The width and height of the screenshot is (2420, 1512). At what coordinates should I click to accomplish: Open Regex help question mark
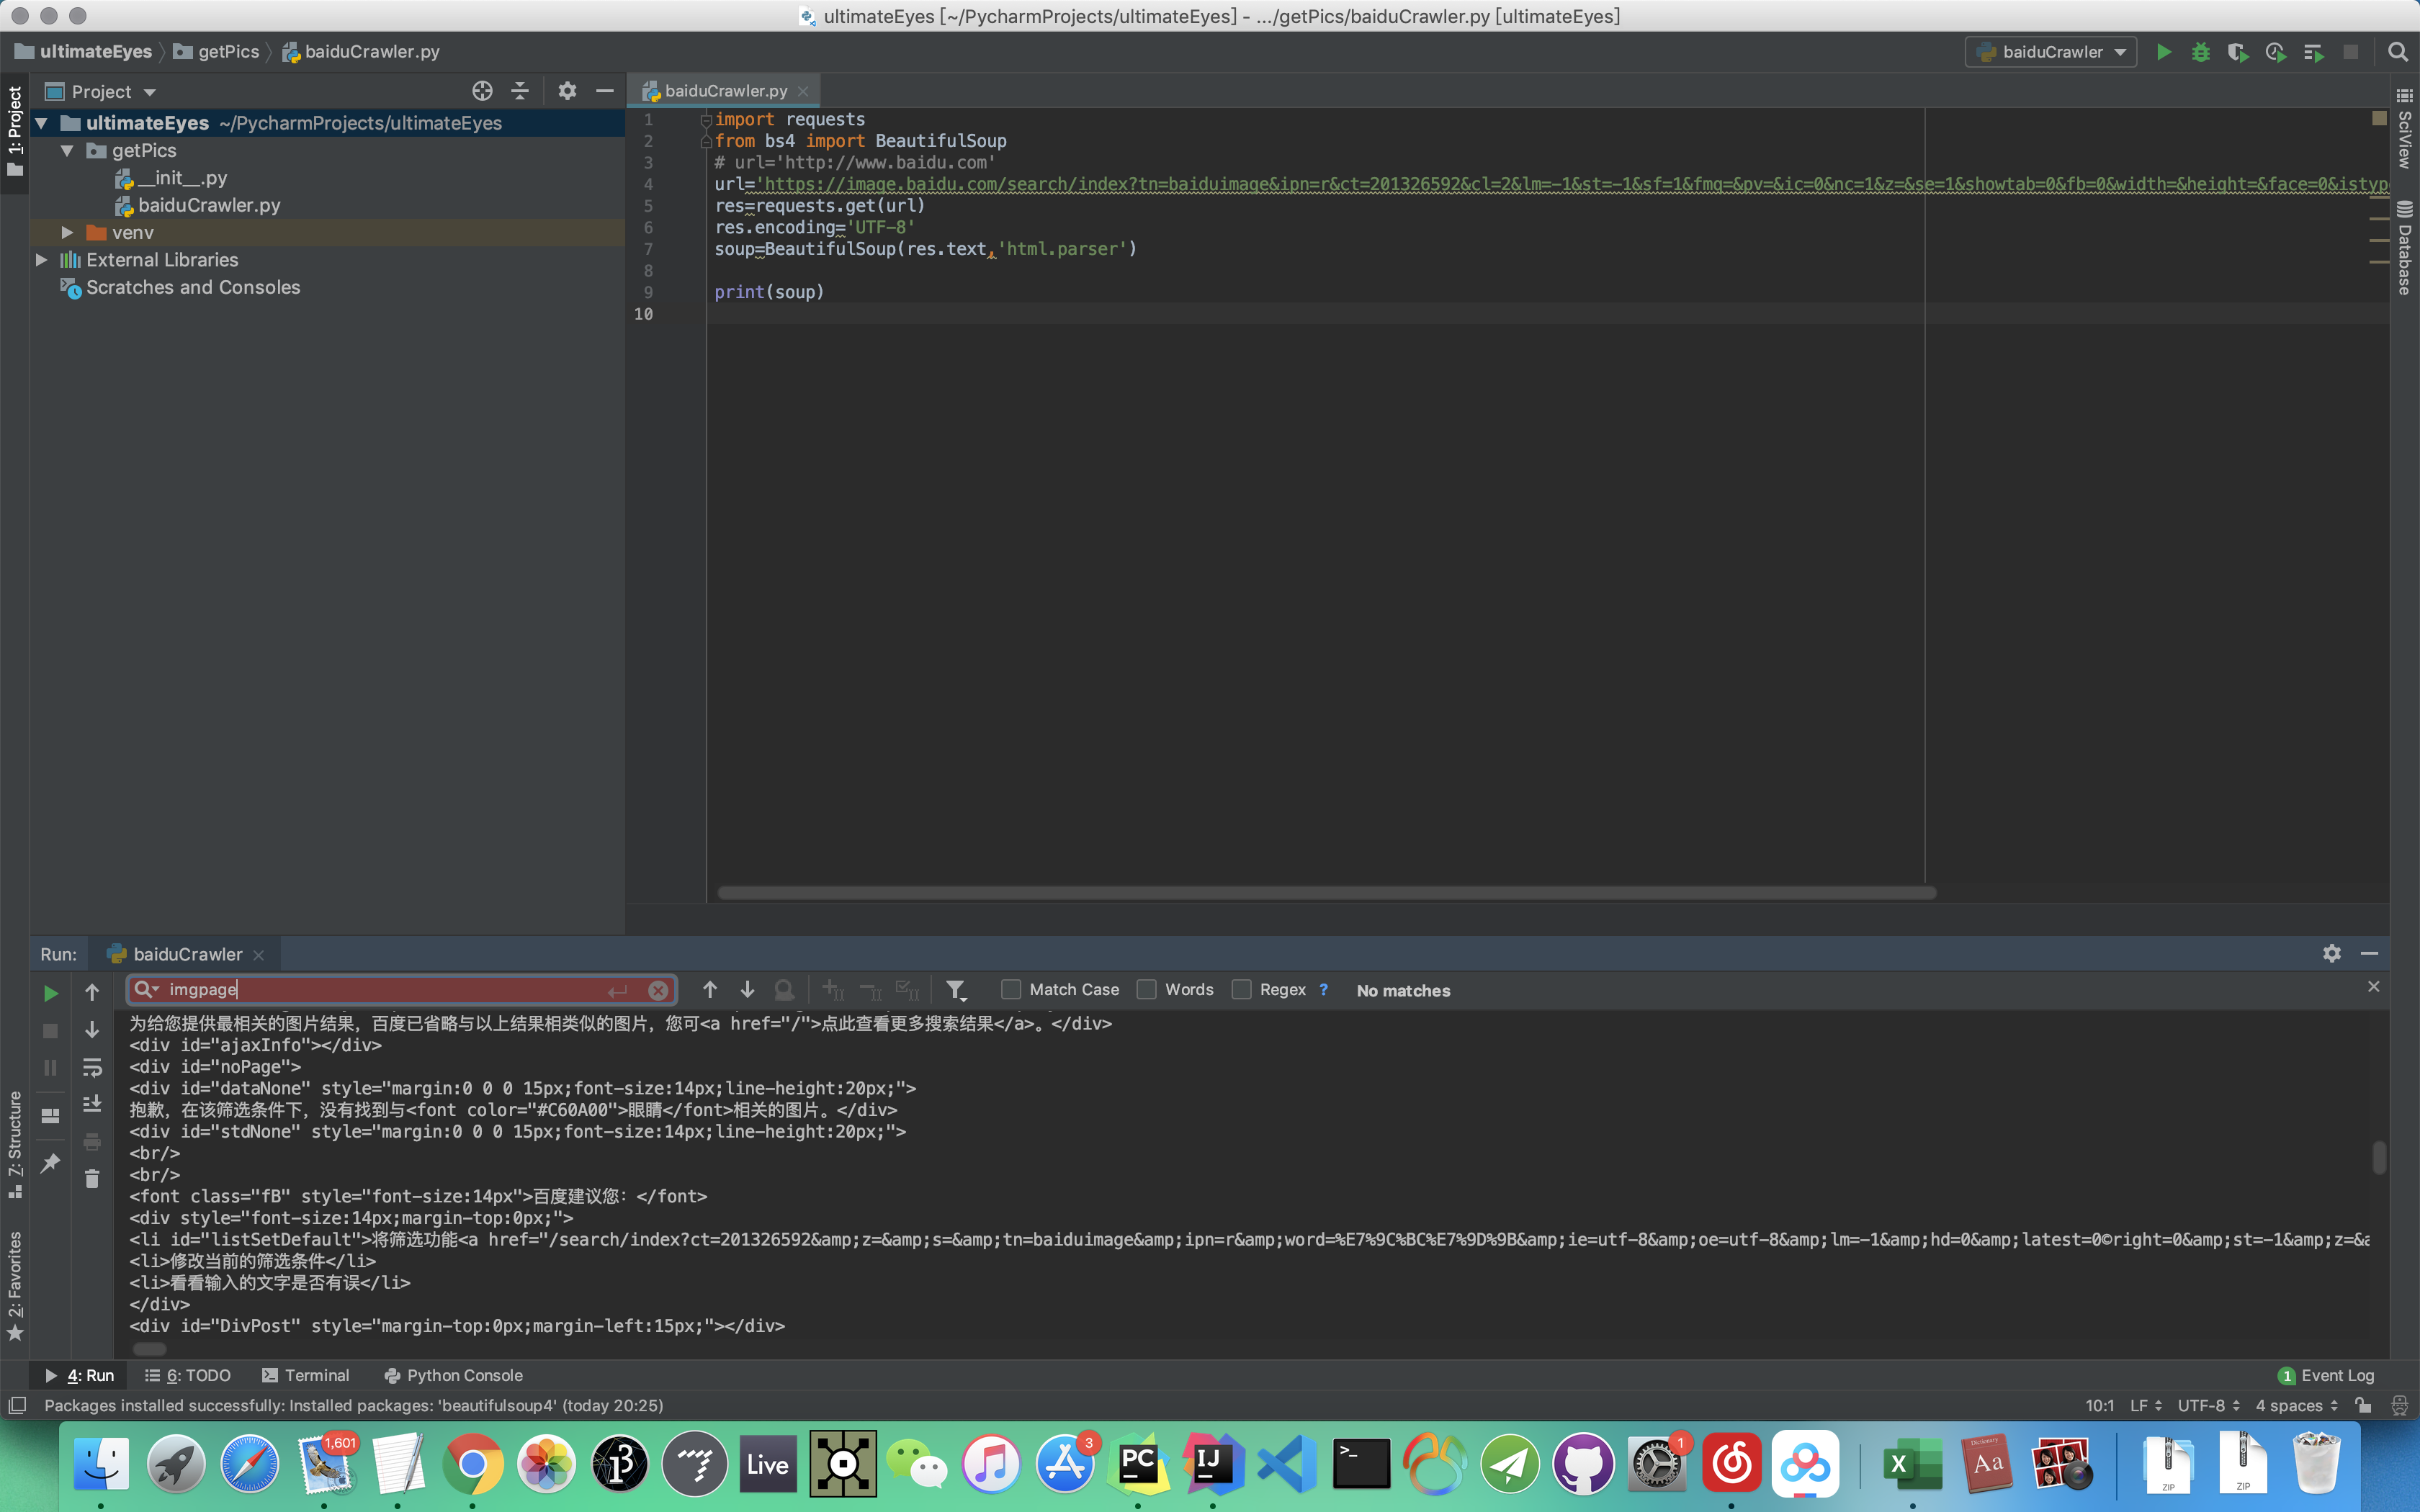click(1324, 989)
